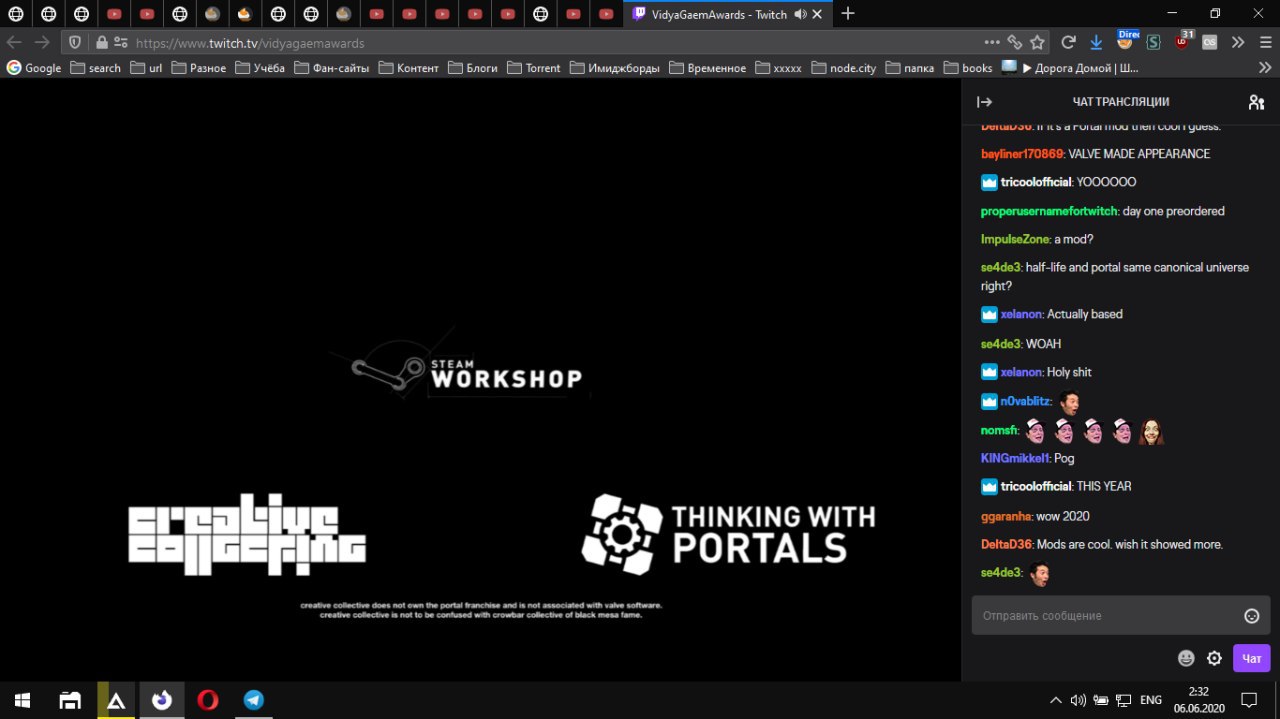Image resolution: width=1280 pixels, height=719 pixels.
Task: Click username nomsfi in chat
Action: (998, 430)
